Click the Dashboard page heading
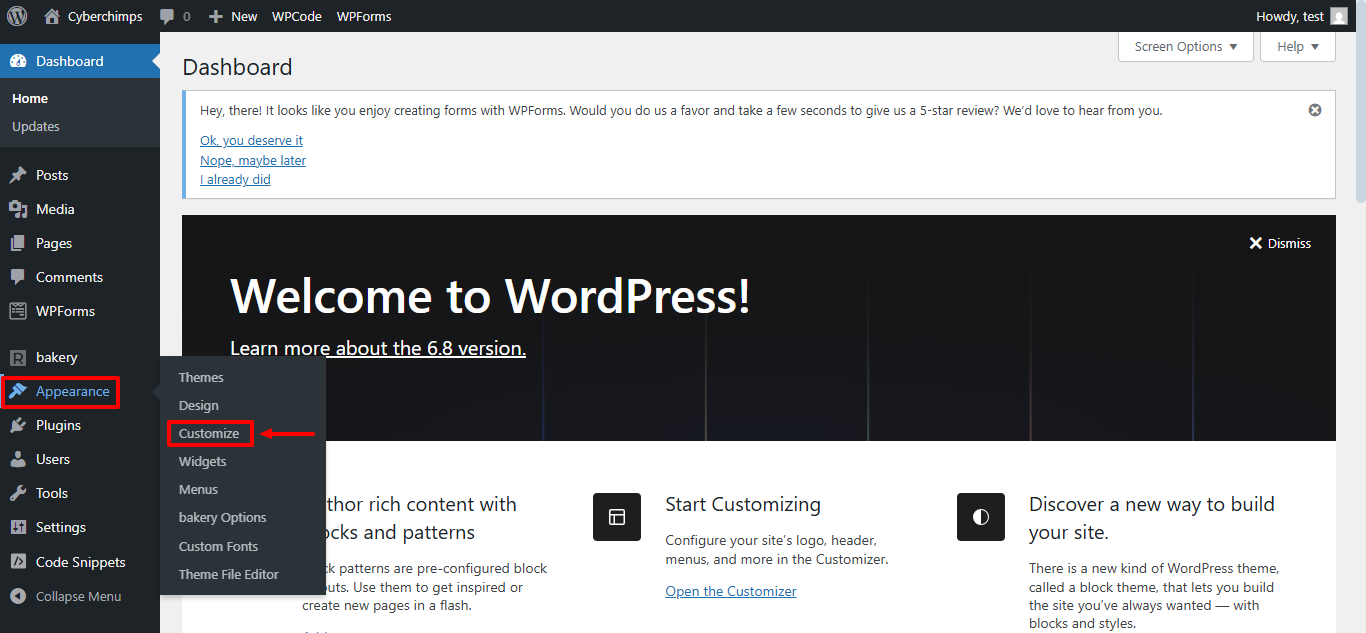 click(237, 67)
